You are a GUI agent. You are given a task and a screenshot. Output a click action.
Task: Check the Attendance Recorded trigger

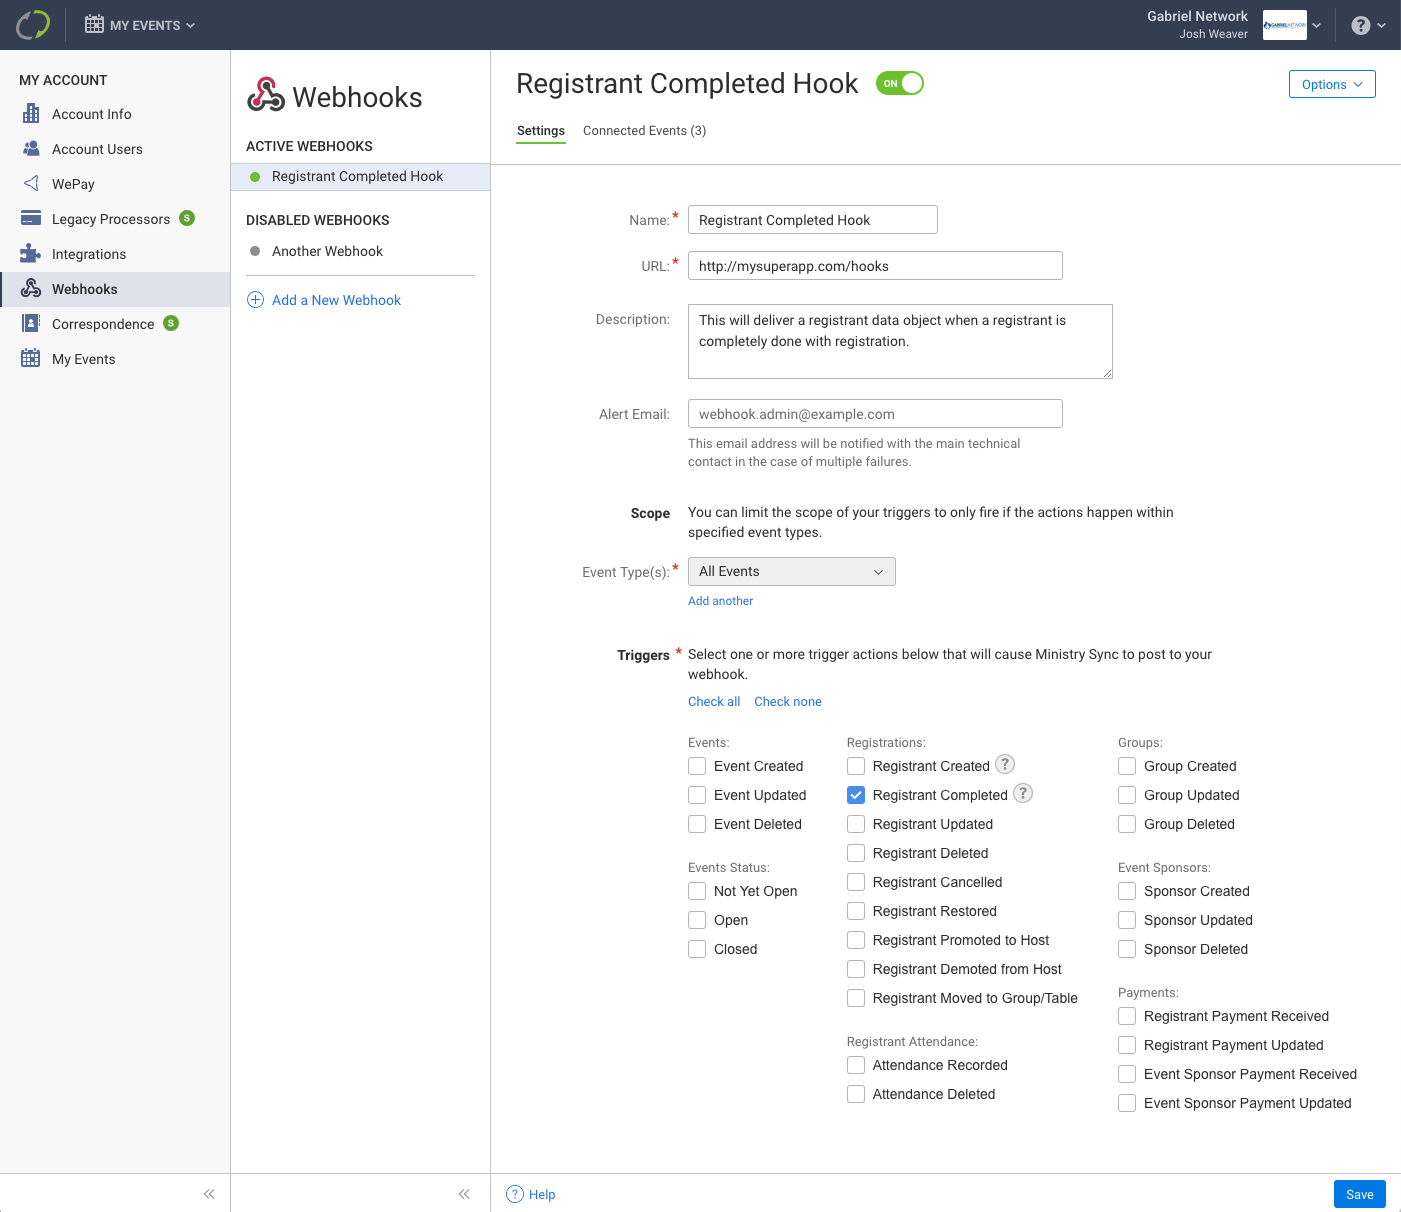point(856,1065)
